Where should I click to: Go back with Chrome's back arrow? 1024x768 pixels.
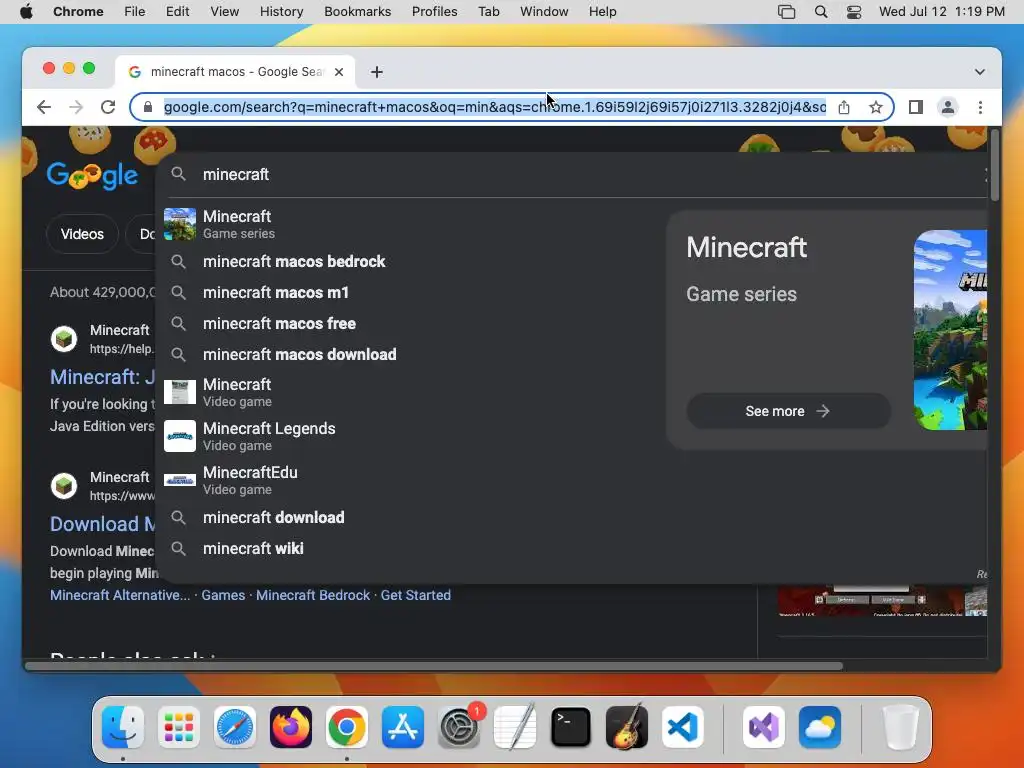point(44,107)
